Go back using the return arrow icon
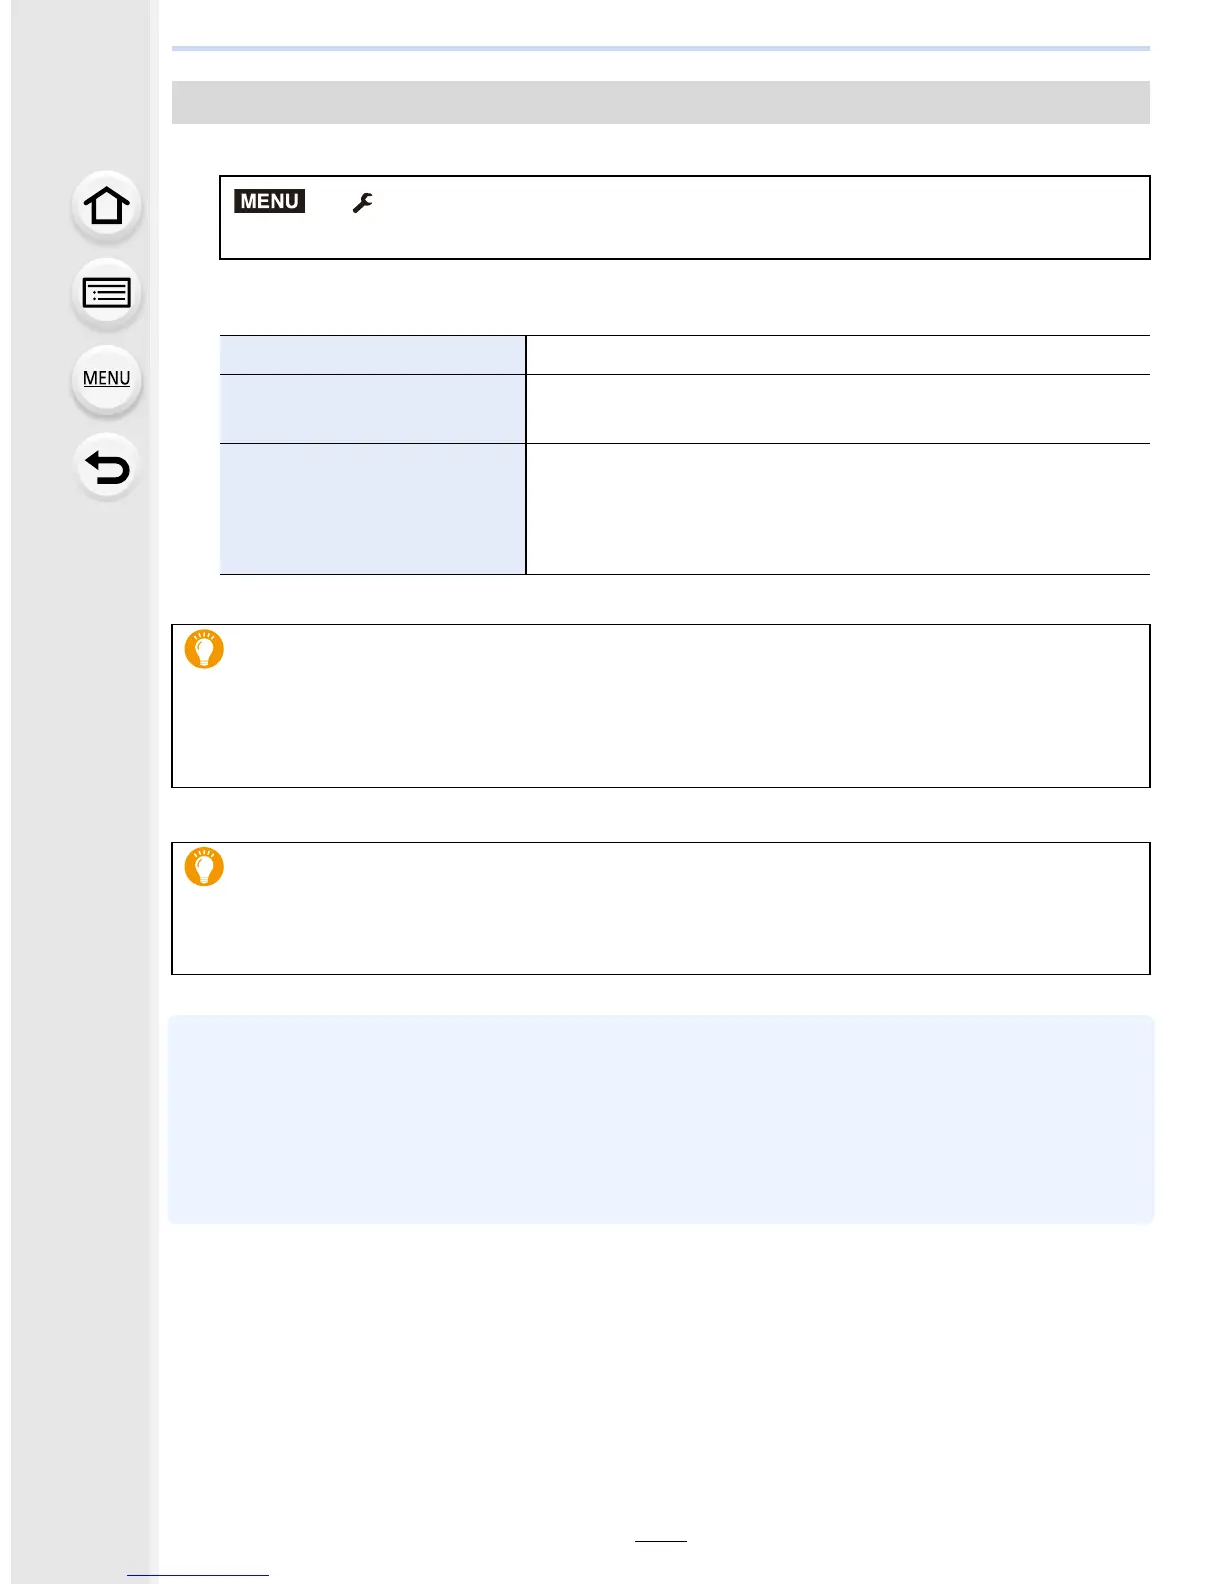 tap(106, 467)
